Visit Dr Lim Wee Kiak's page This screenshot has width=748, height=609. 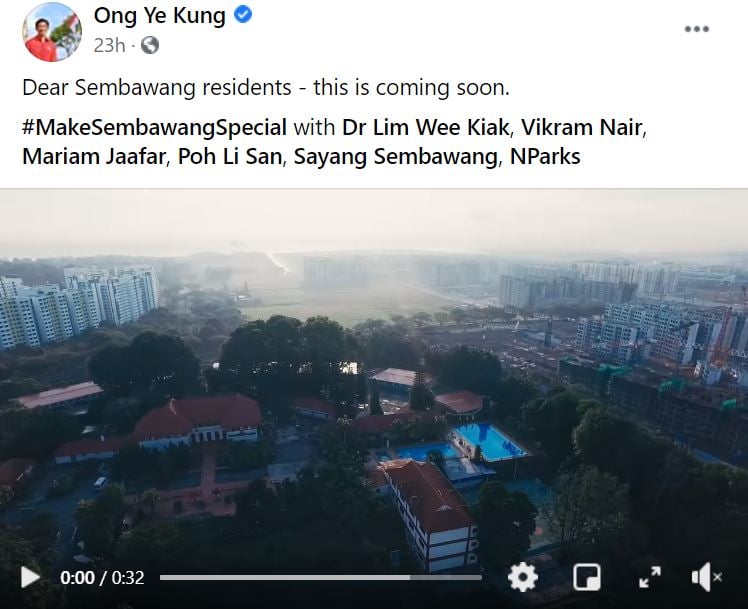[x=426, y=127]
